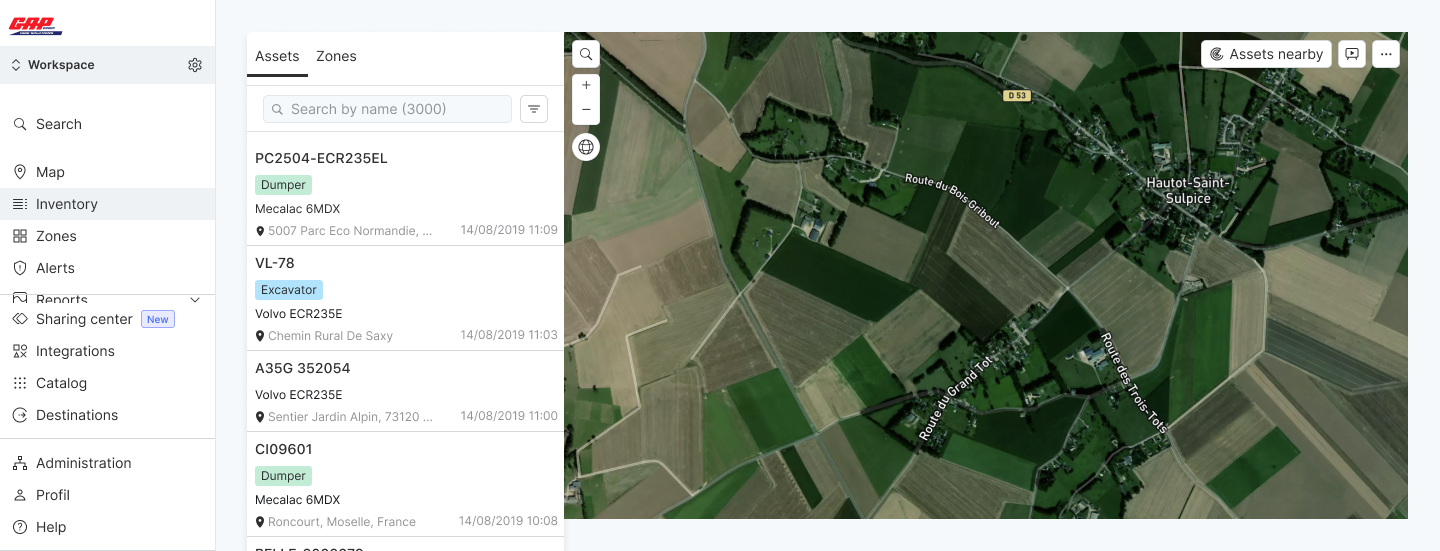Click the map search magnifier icon
The image size is (1440, 551).
586,54
